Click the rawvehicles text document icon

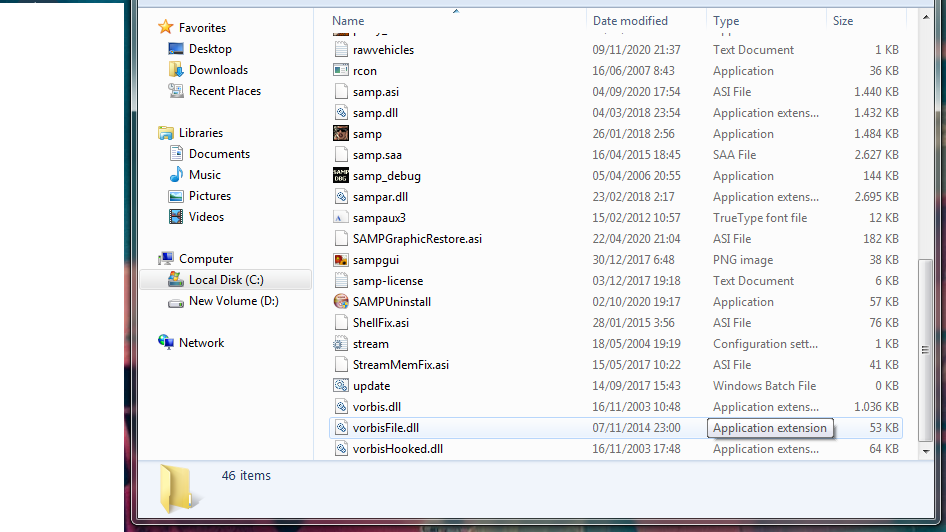click(341, 49)
